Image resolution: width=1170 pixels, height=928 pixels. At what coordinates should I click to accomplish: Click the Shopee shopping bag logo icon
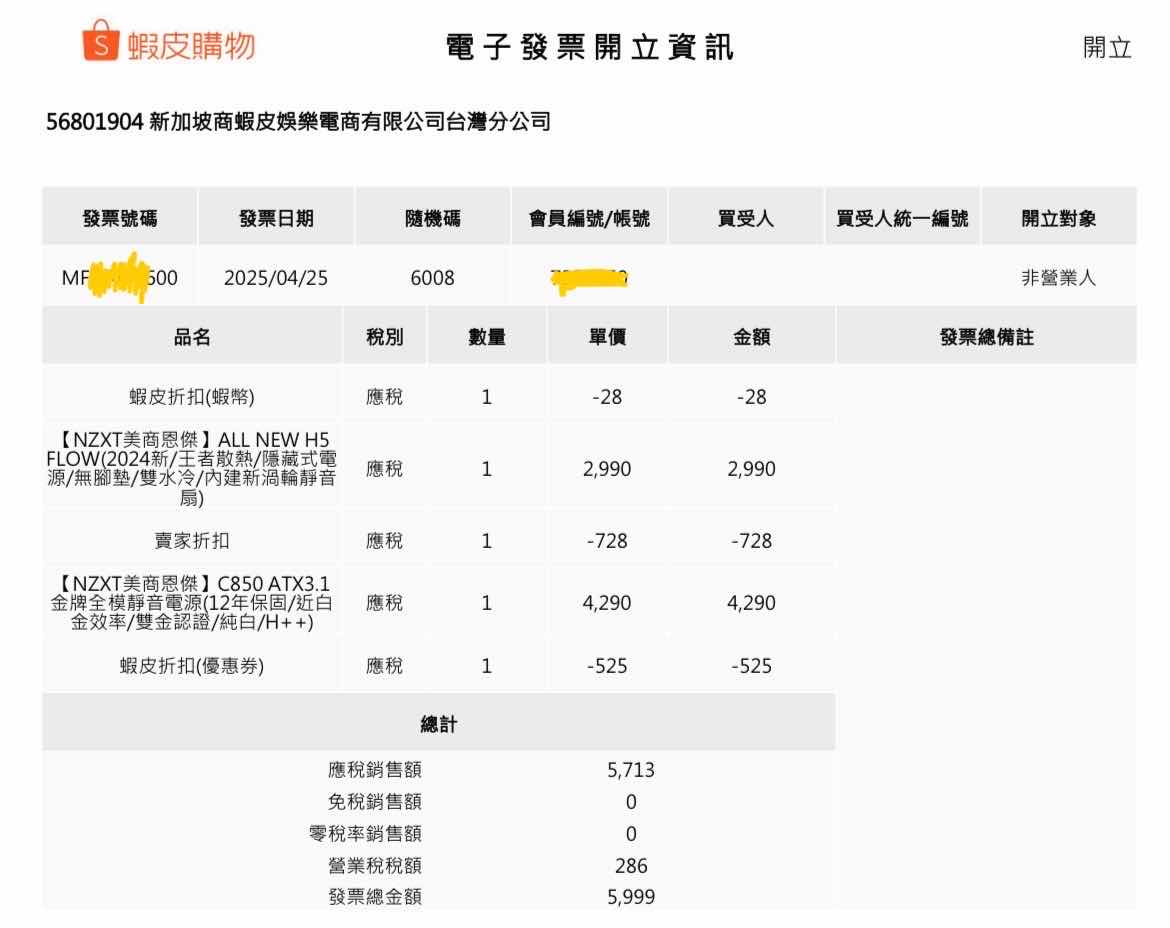pos(100,41)
